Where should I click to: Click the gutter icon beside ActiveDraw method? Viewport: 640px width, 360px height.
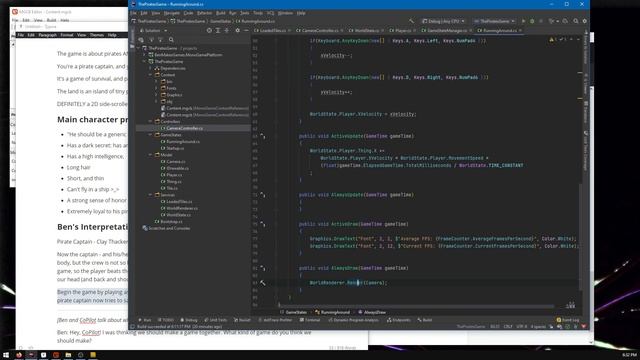coord(262,224)
